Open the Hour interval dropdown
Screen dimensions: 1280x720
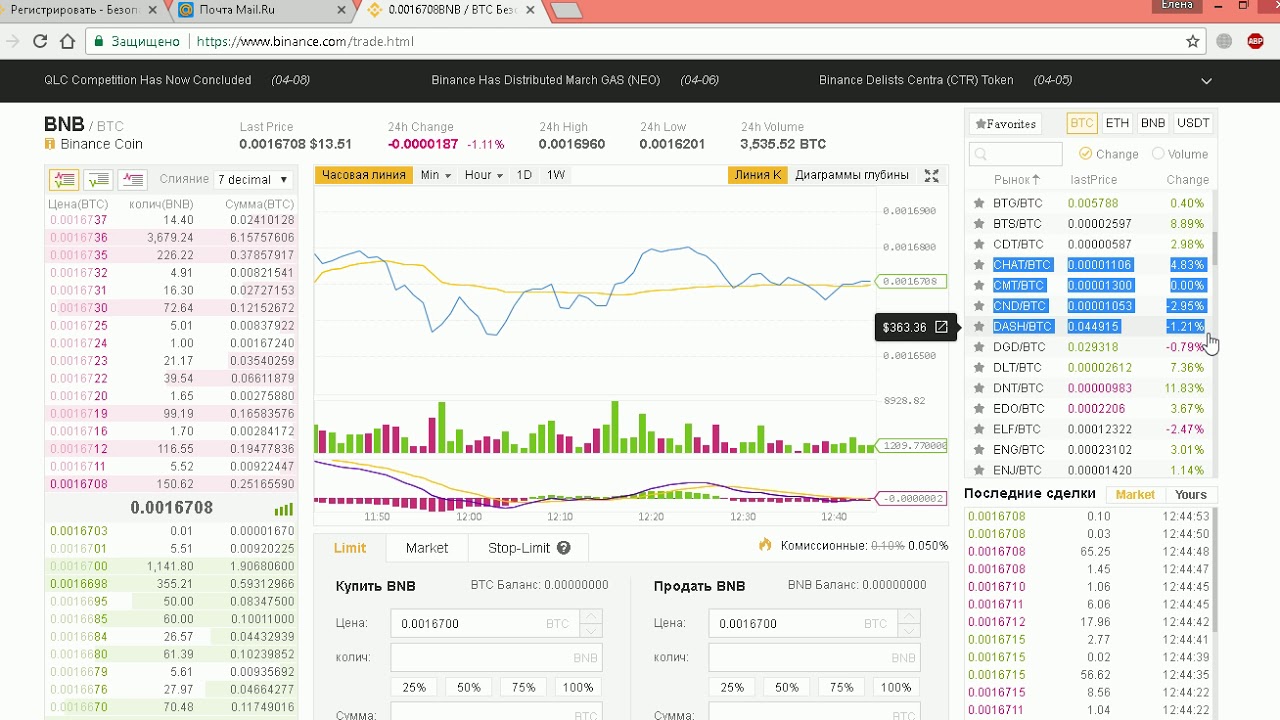click(x=483, y=175)
